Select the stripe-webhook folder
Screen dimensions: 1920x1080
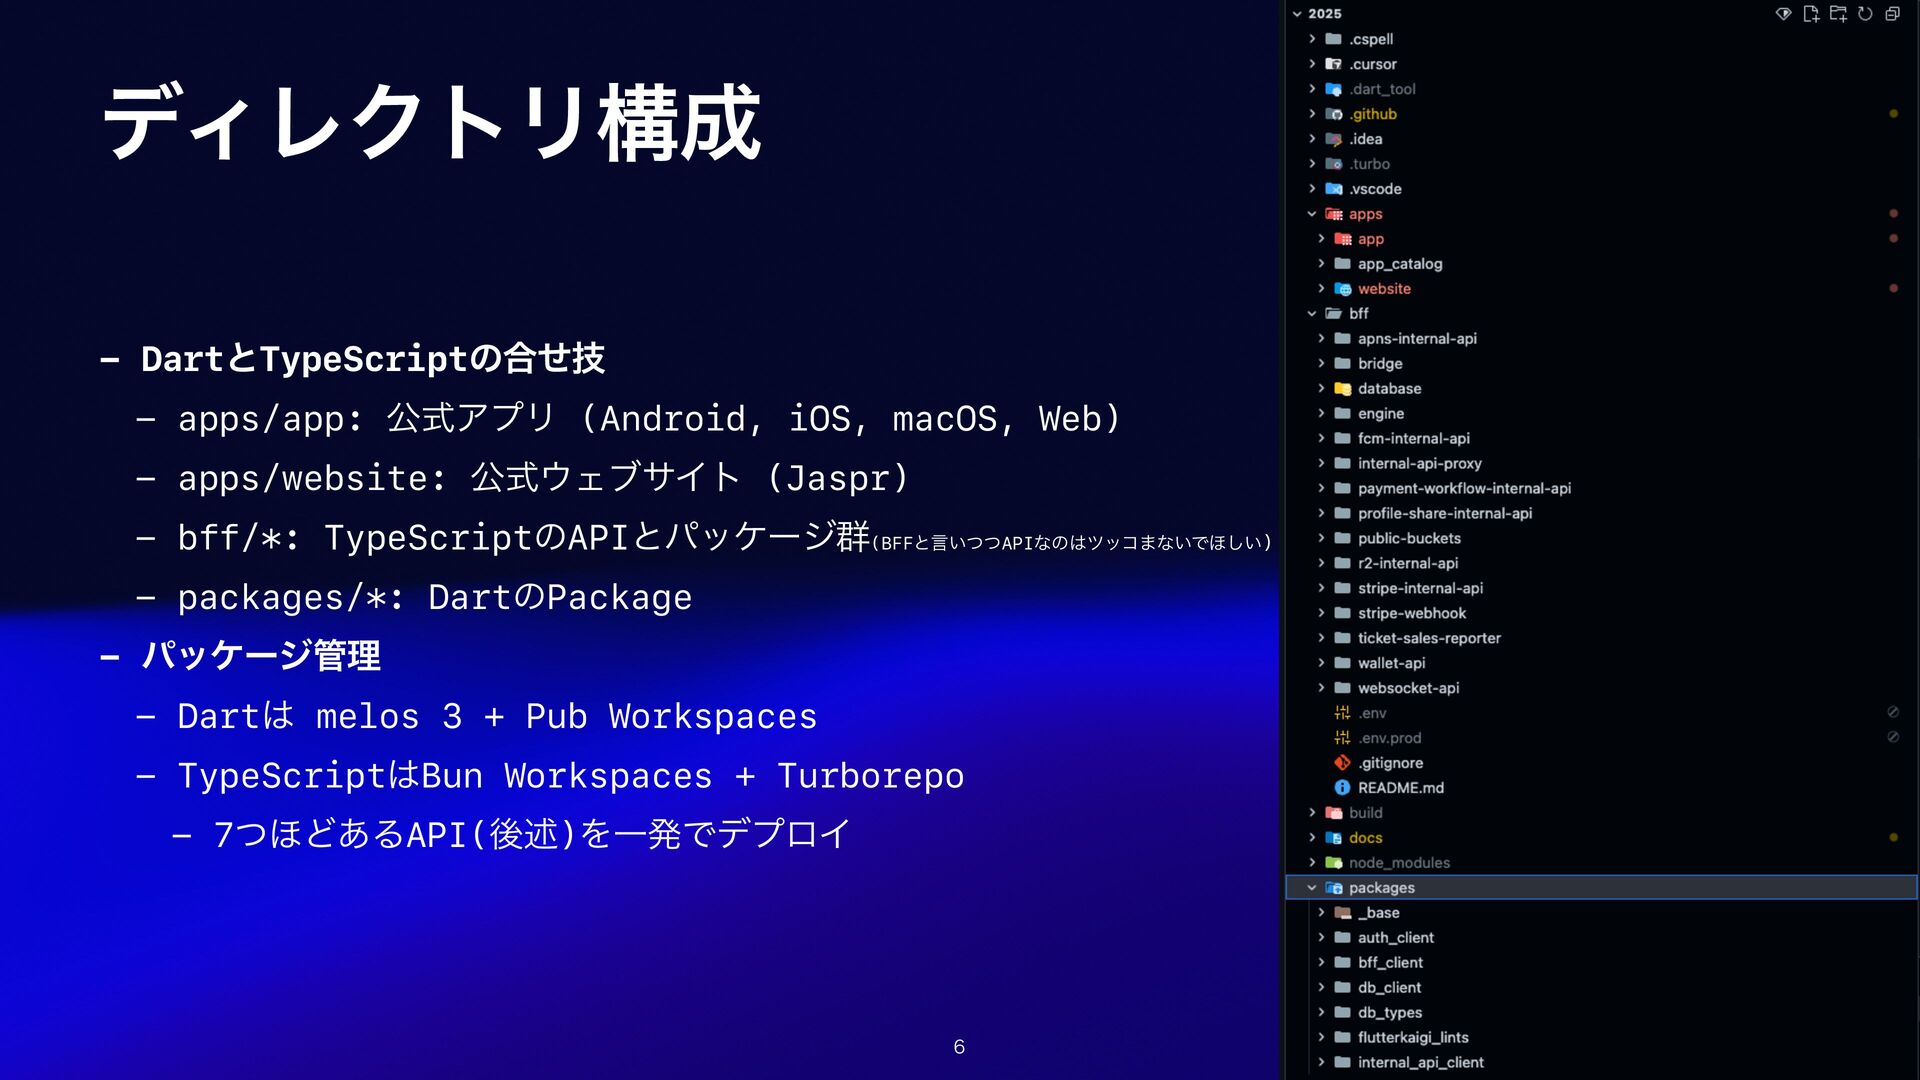coord(1411,613)
